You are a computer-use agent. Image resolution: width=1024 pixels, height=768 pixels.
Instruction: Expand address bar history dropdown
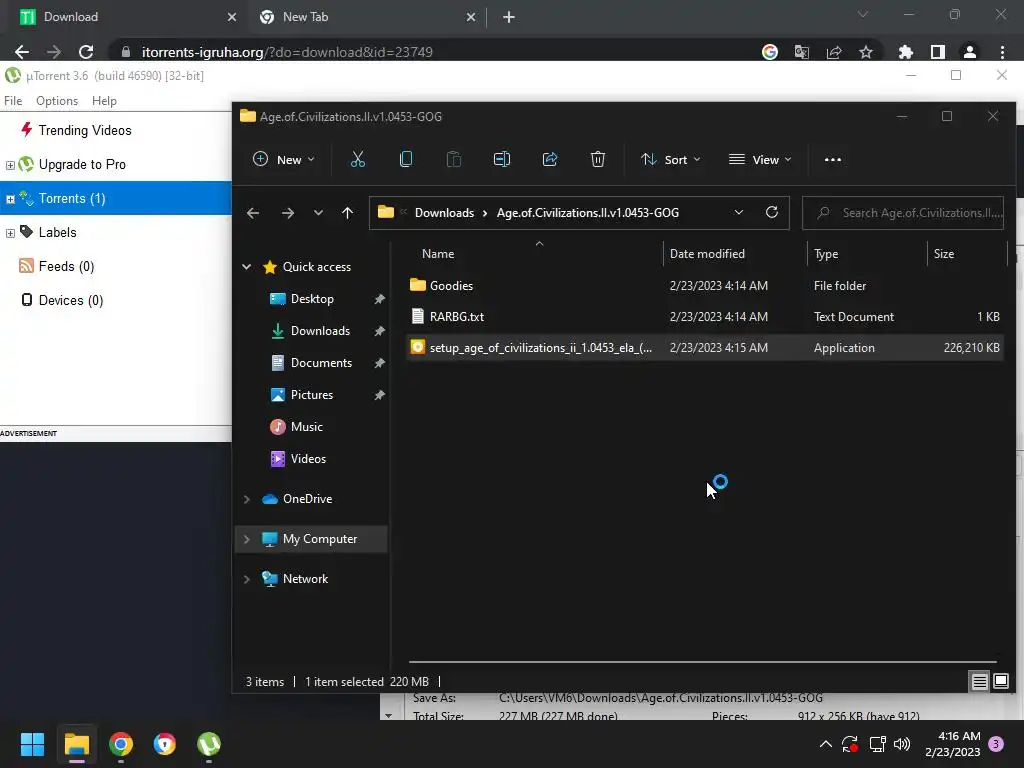(x=739, y=212)
